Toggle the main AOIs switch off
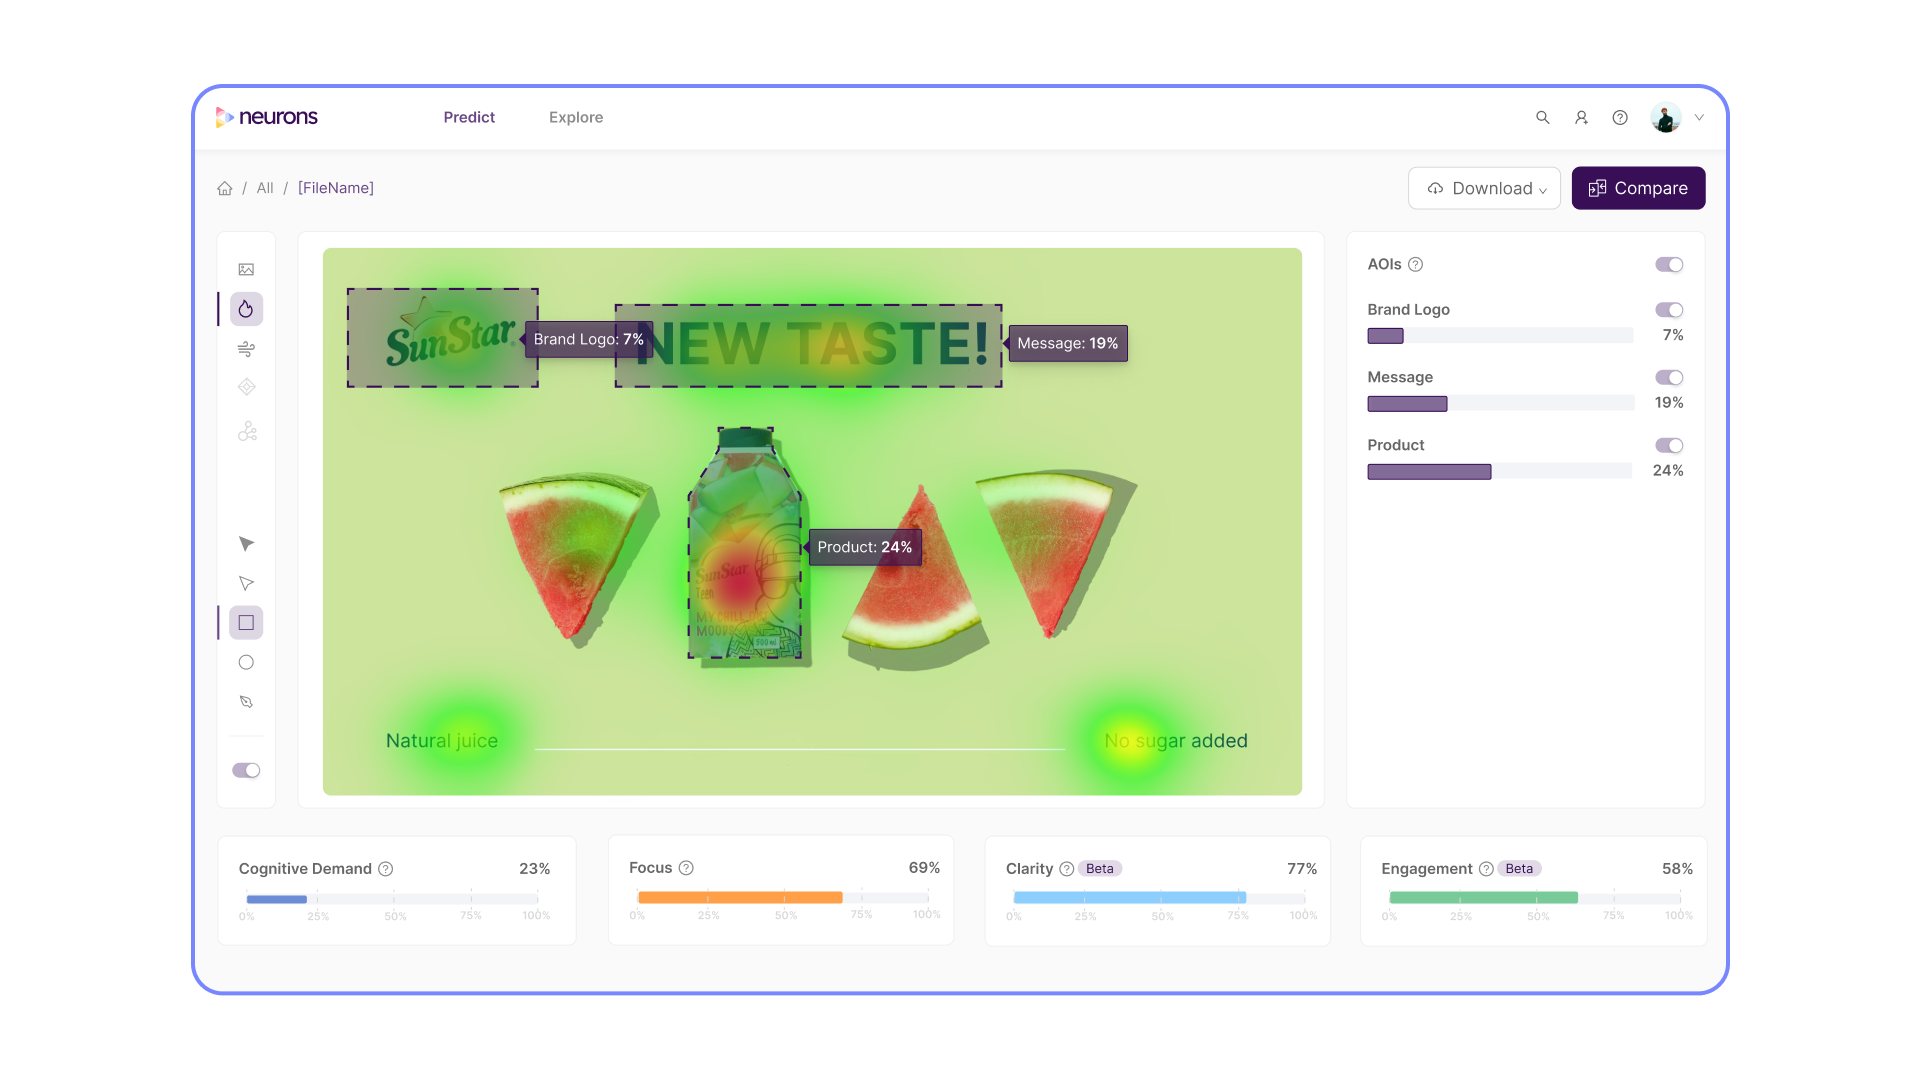1920x1080 pixels. coord(1668,265)
